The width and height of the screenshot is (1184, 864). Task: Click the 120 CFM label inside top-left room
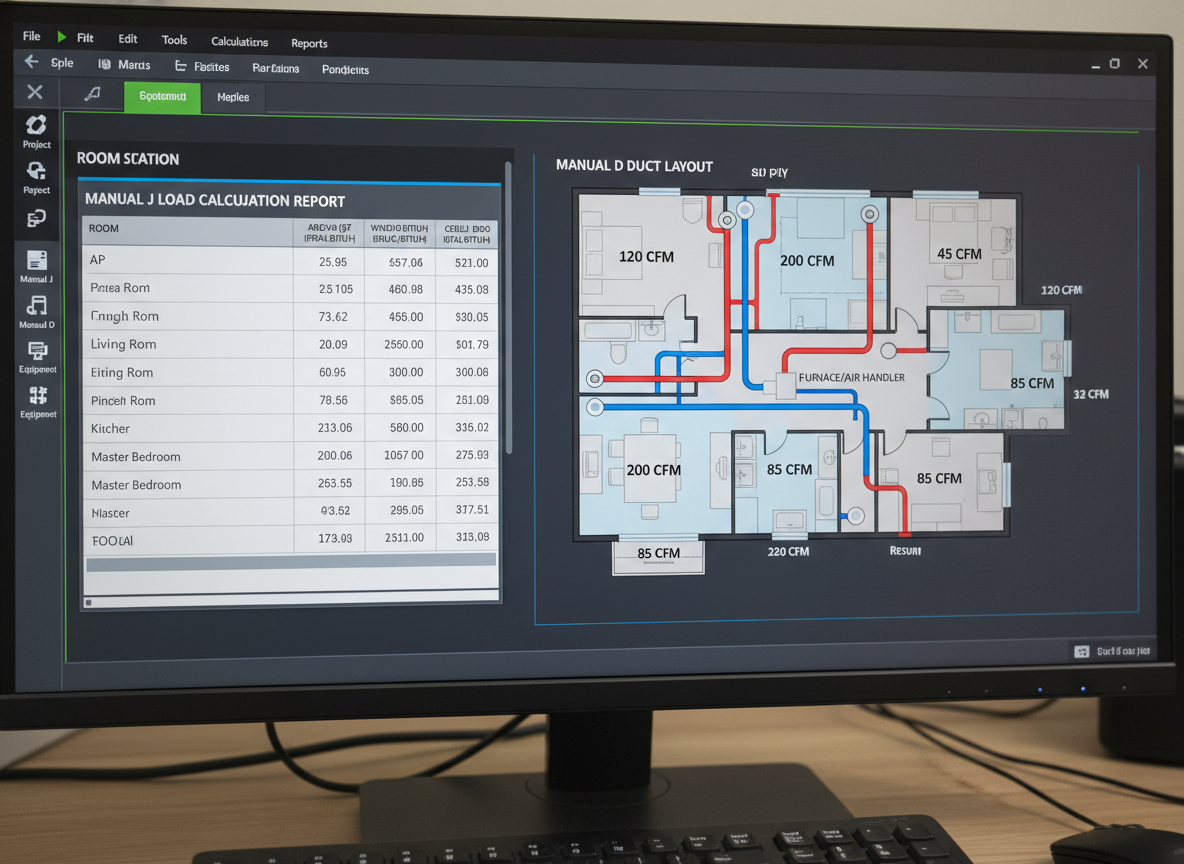click(x=646, y=257)
